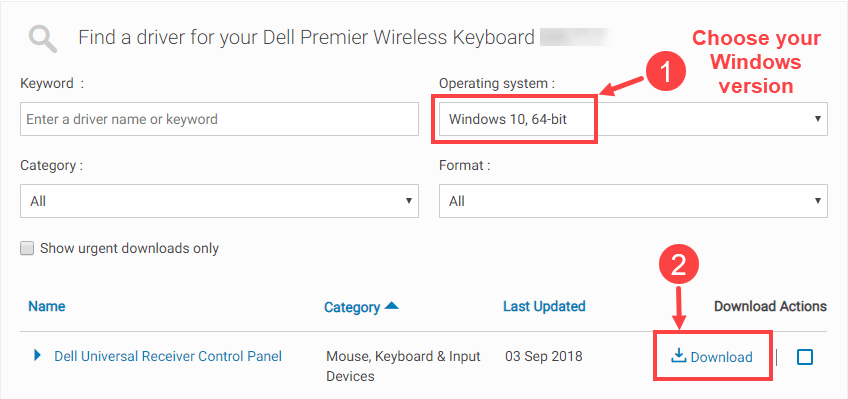Viewport: 848px width, 399px height.
Task: Click the magnifying glass search icon
Action: click(x=43, y=40)
